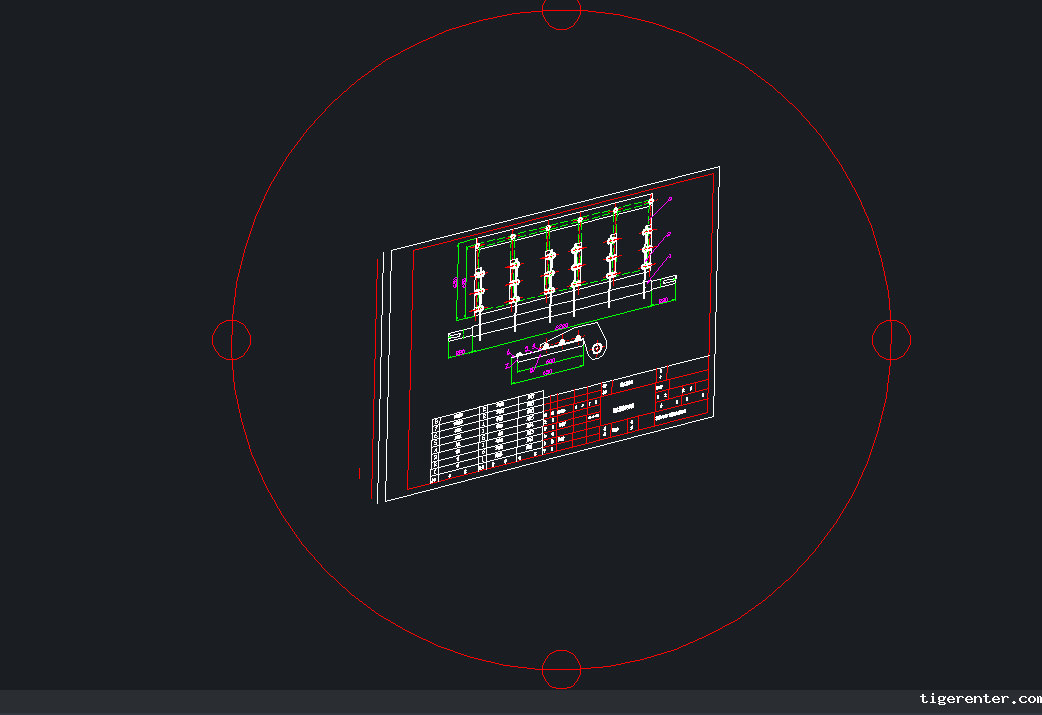Select the rightmost vertical rod in the assembly
1042x715 pixels.
tap(648, 250)
